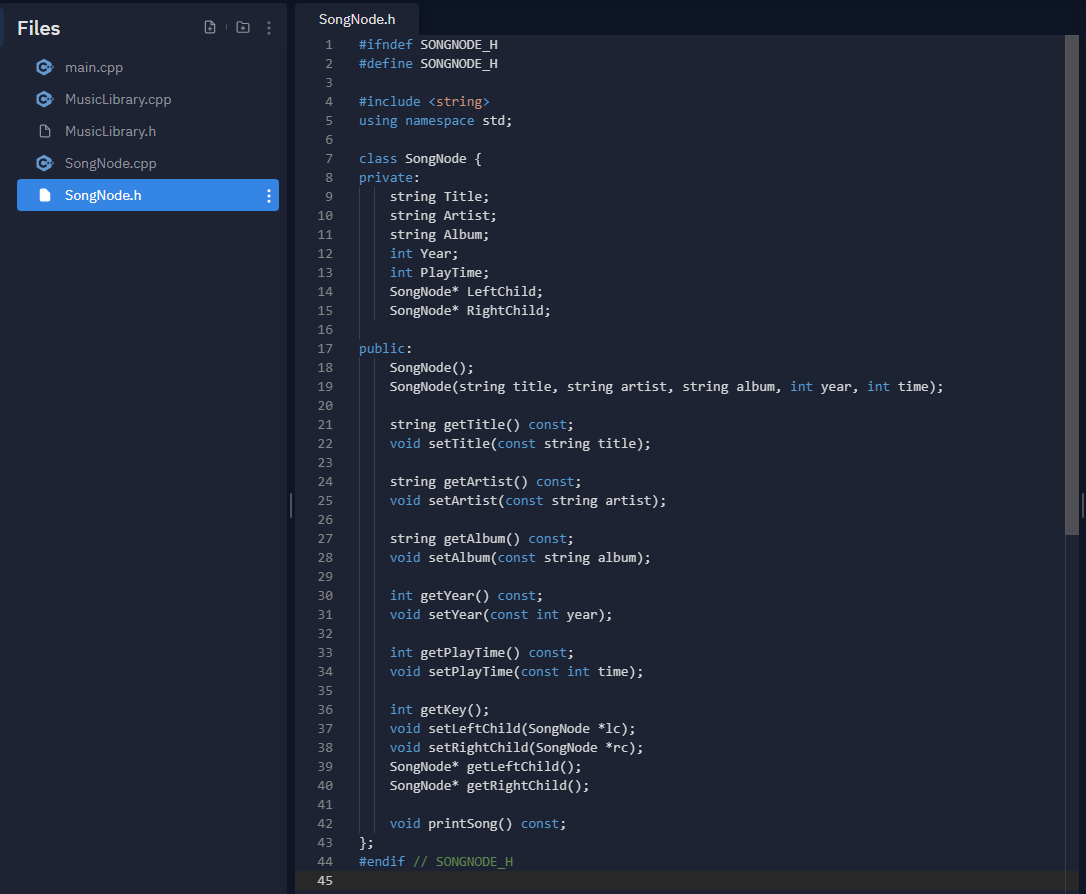Click line number 17 in the gutter
This screenshot has height=894, width=1086.
(325, 348)
